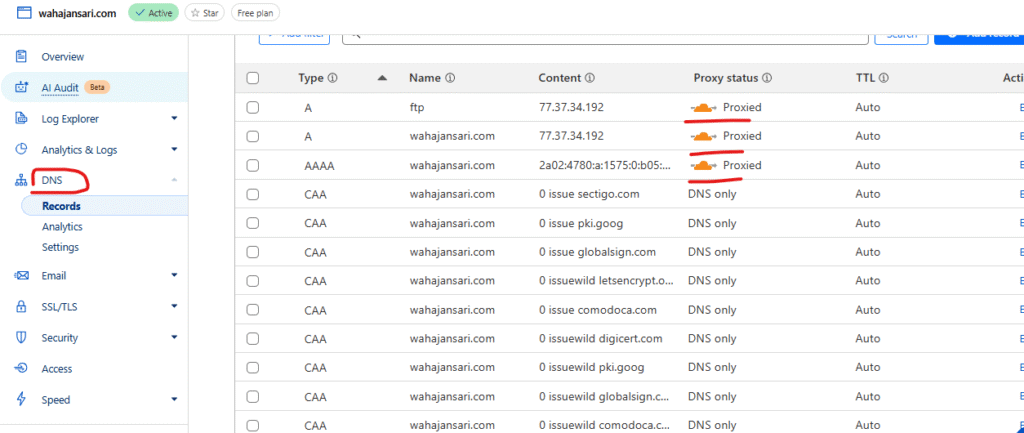Click the sort arrow in Type column
This screenshot has width=1024, height=433.
pyautogui.click(x=382, y=78)
